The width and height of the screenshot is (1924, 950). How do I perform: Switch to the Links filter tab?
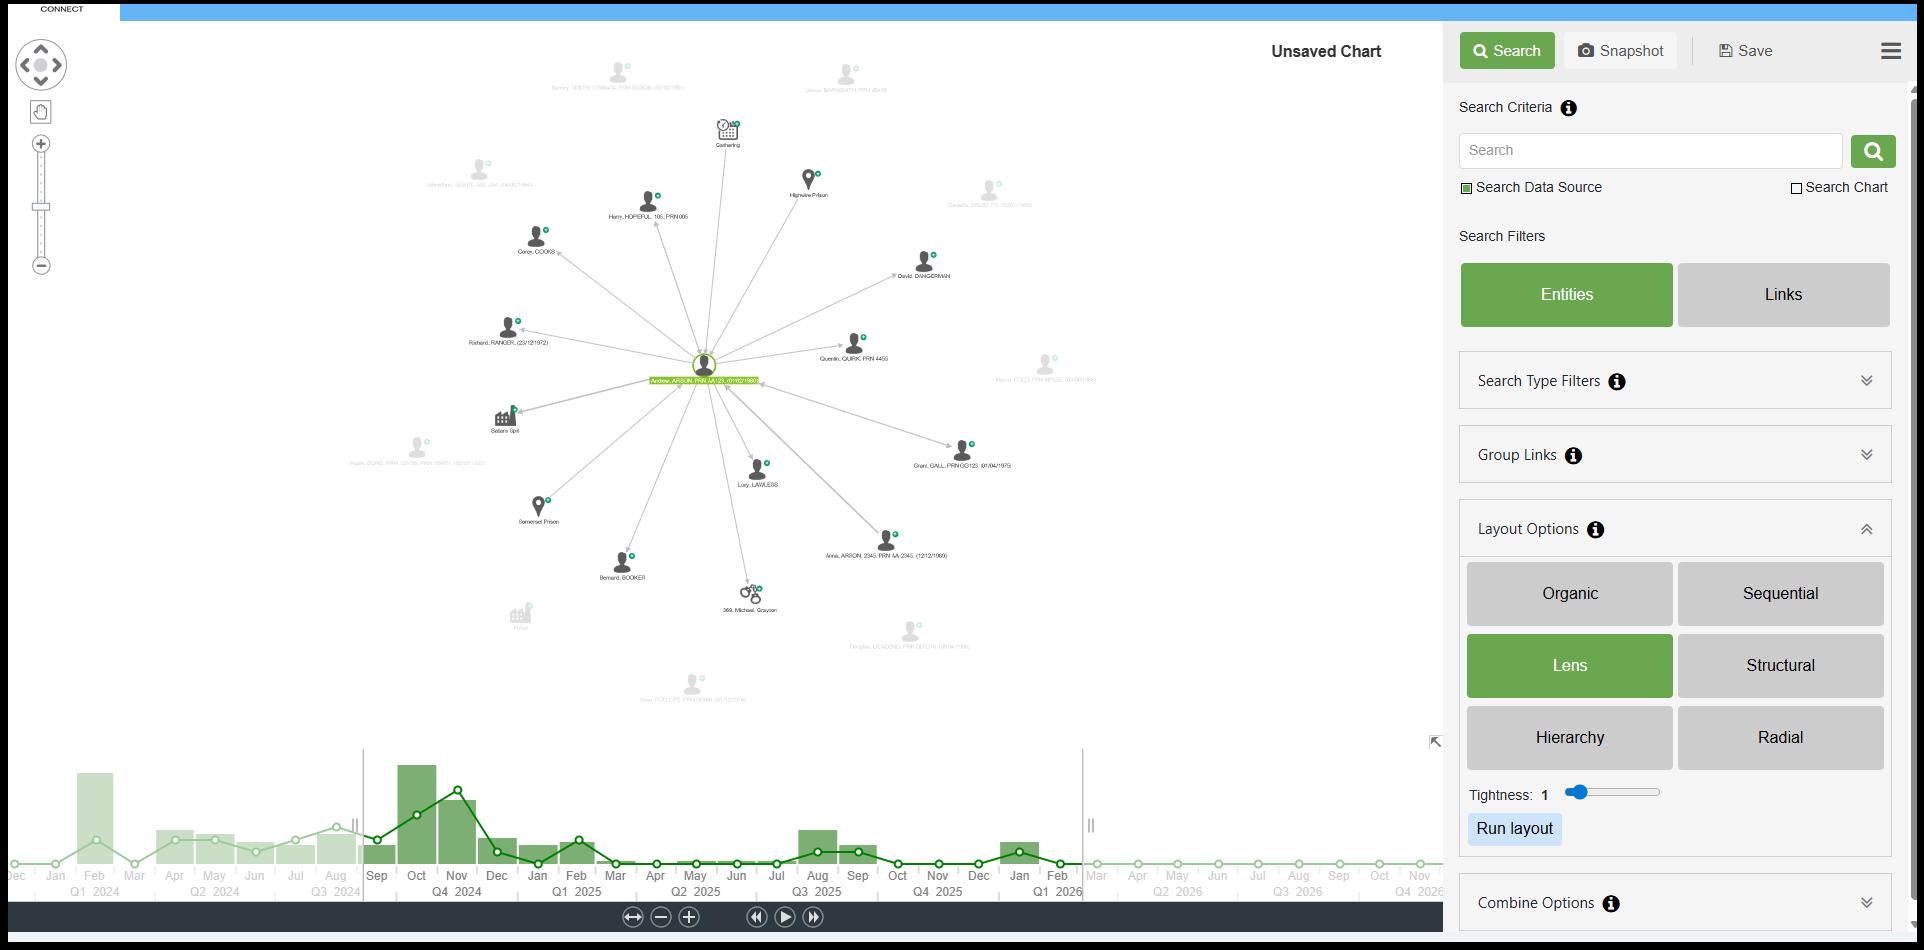coord(1782,295)
